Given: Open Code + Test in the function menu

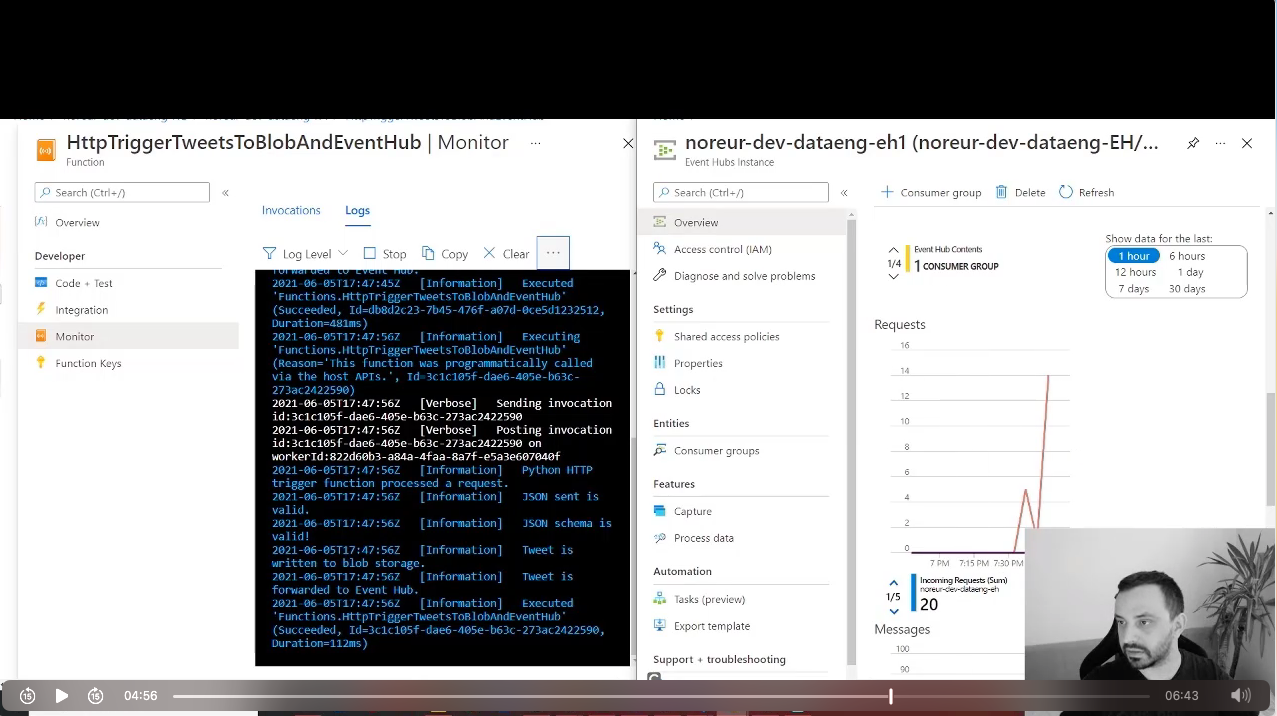Looking at the screenshot, I should pyautogui.click(x=83, y=283).
